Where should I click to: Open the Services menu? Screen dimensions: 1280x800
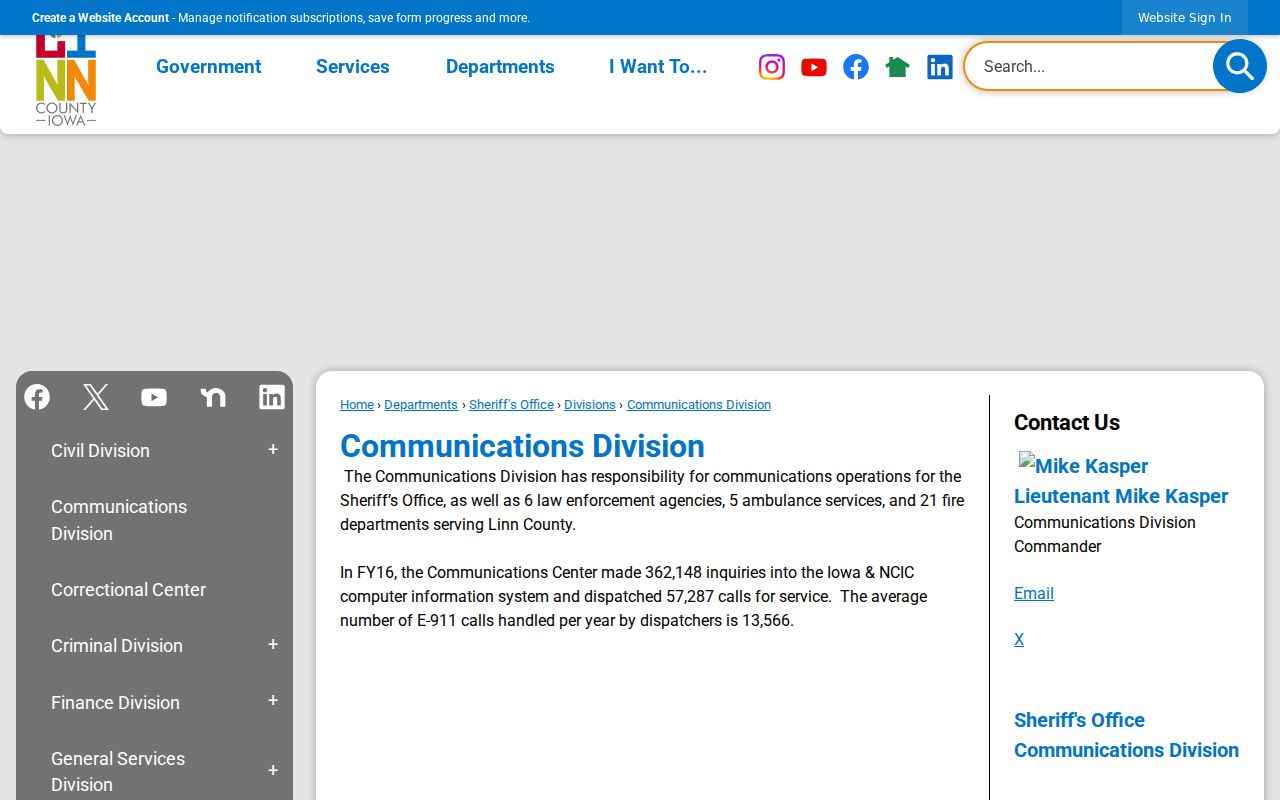(x=353, y=67)
